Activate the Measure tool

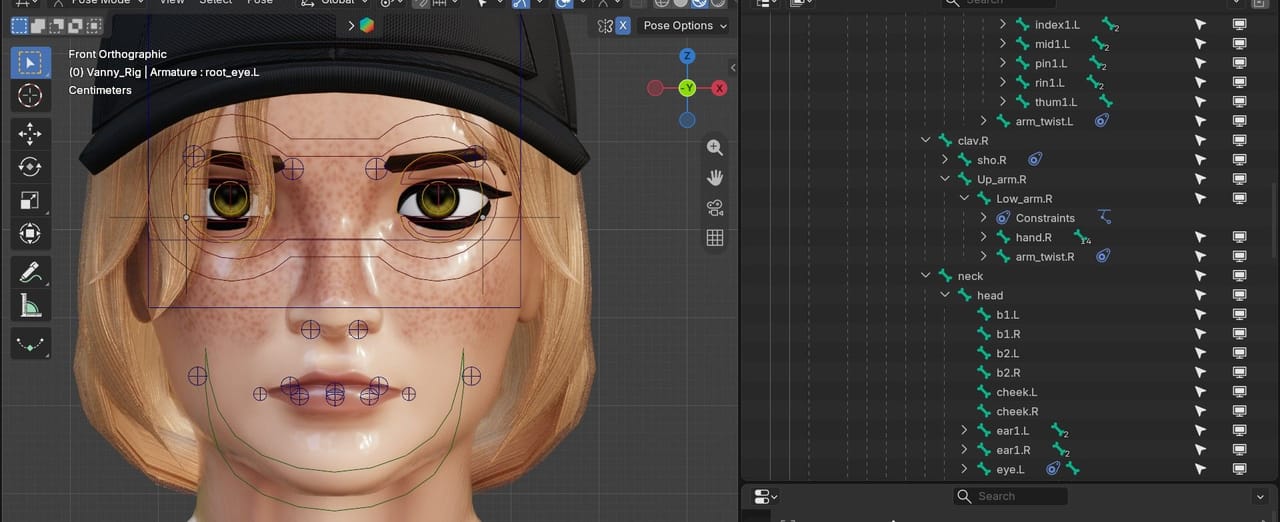pos(30,305)
